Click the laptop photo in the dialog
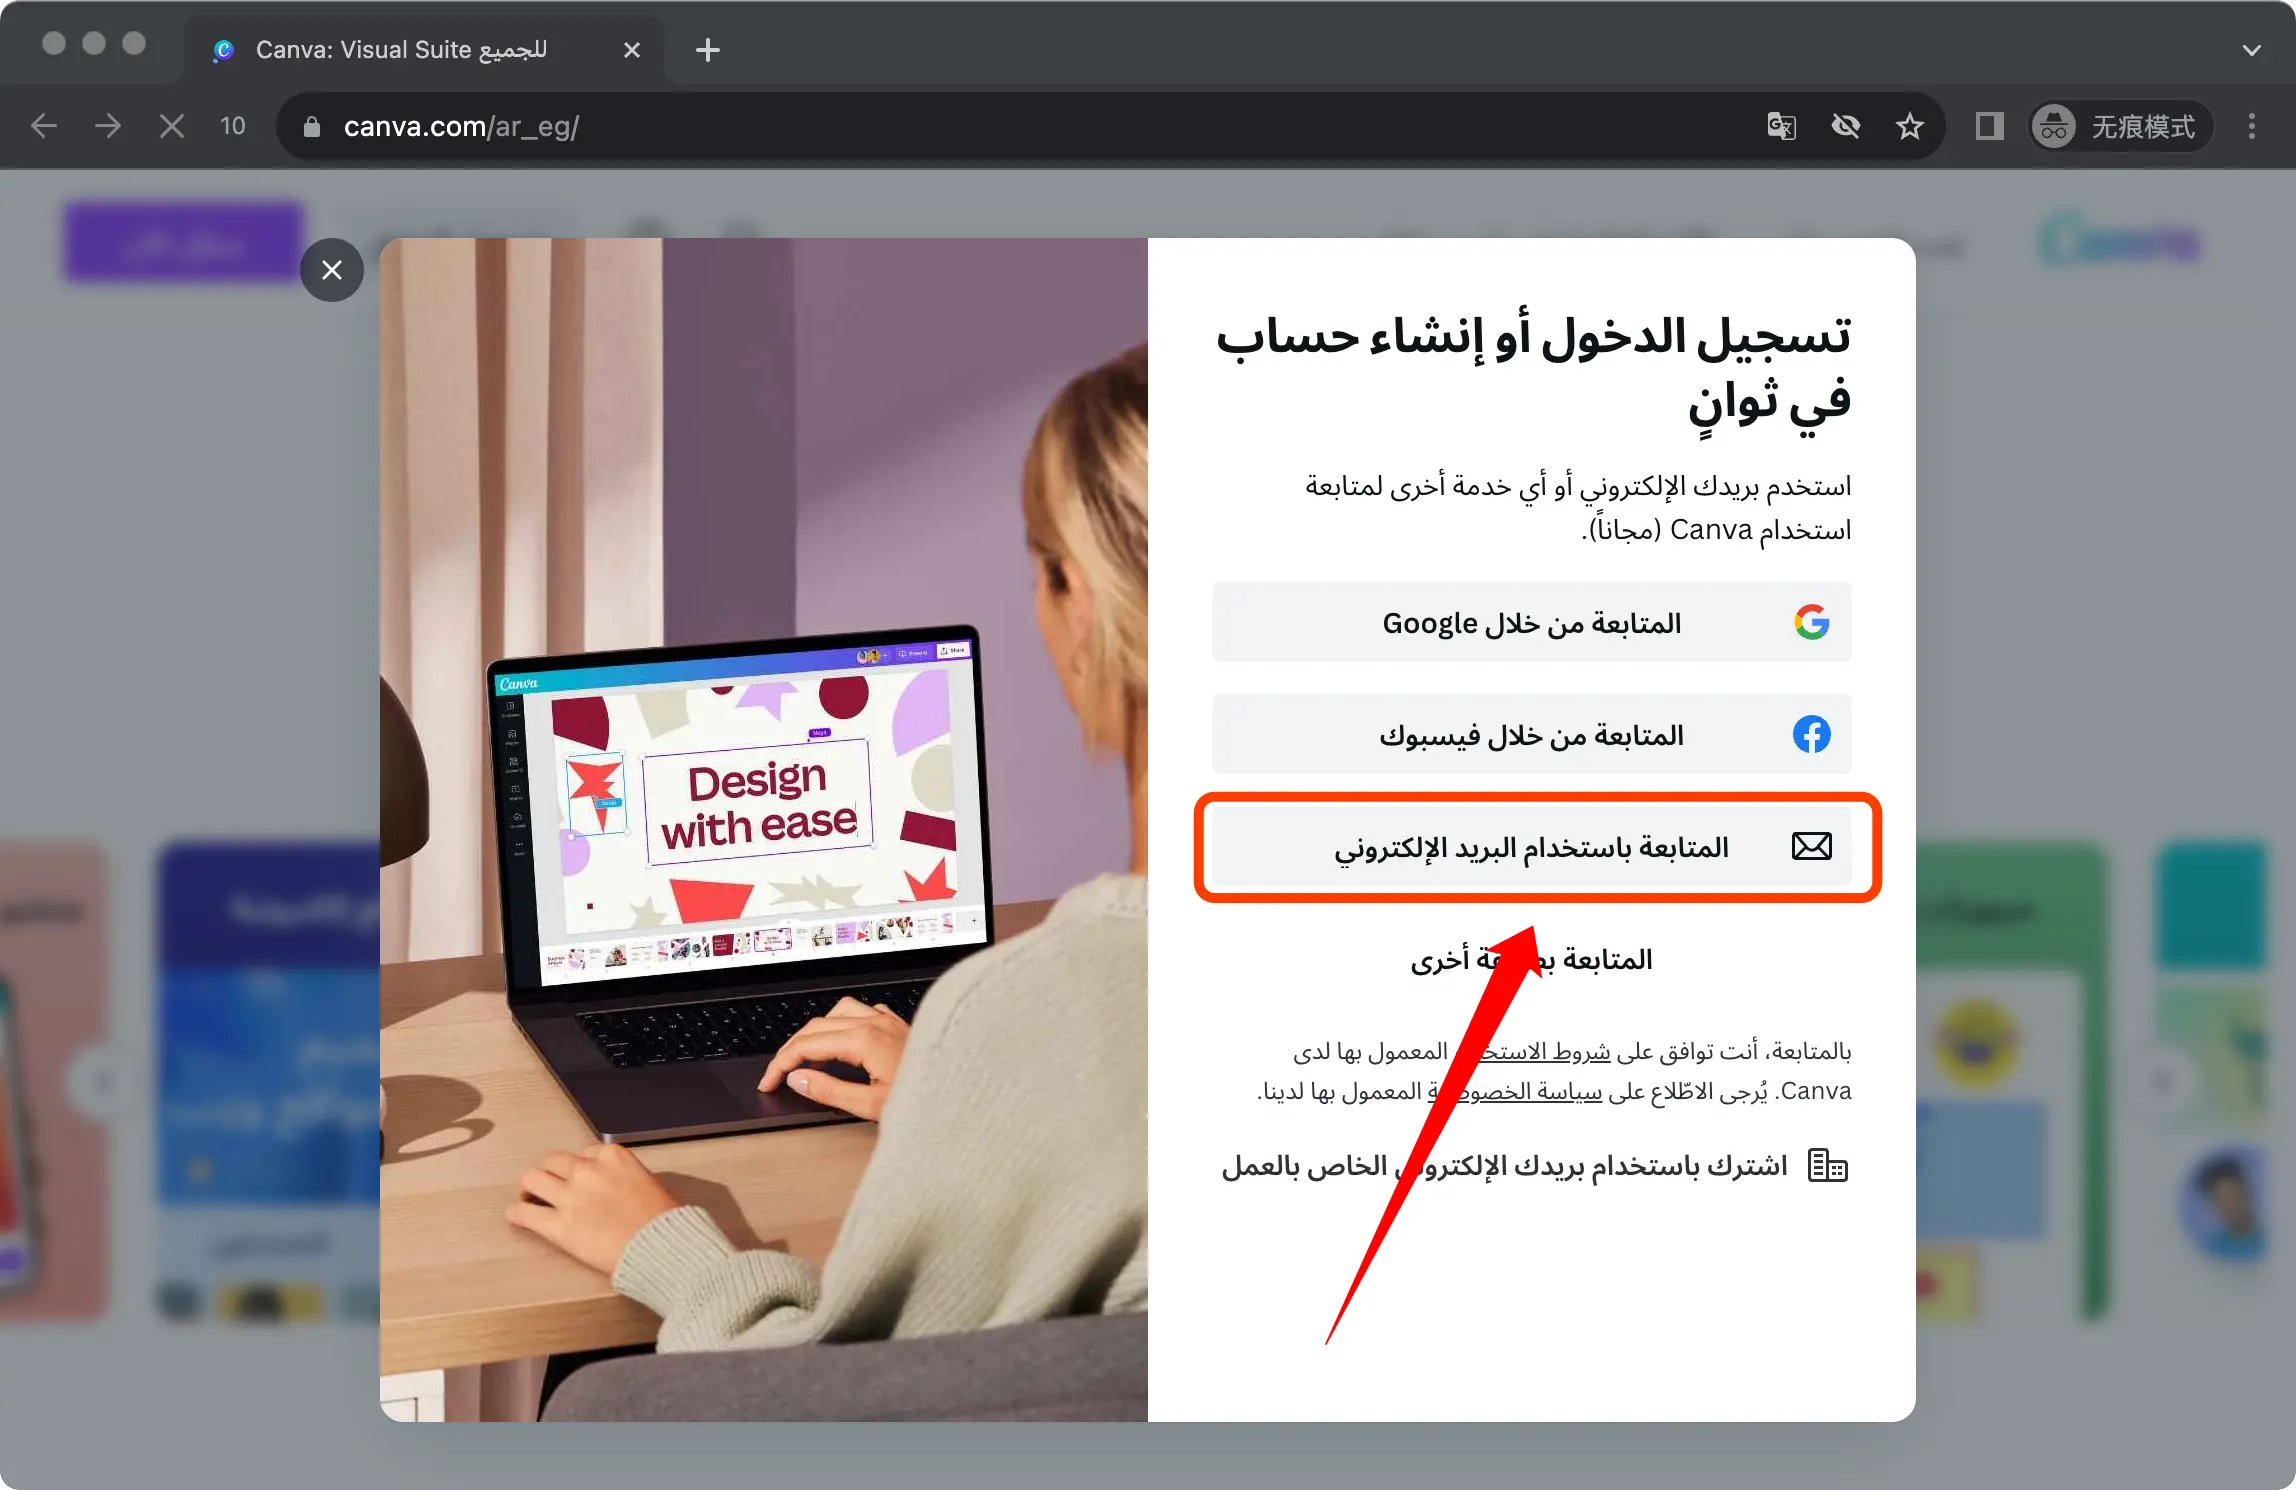 (x=764, y=830)
